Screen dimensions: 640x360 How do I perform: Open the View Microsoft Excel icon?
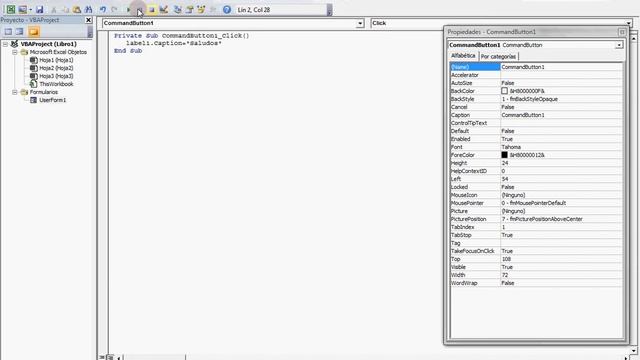tap(11, 9)
